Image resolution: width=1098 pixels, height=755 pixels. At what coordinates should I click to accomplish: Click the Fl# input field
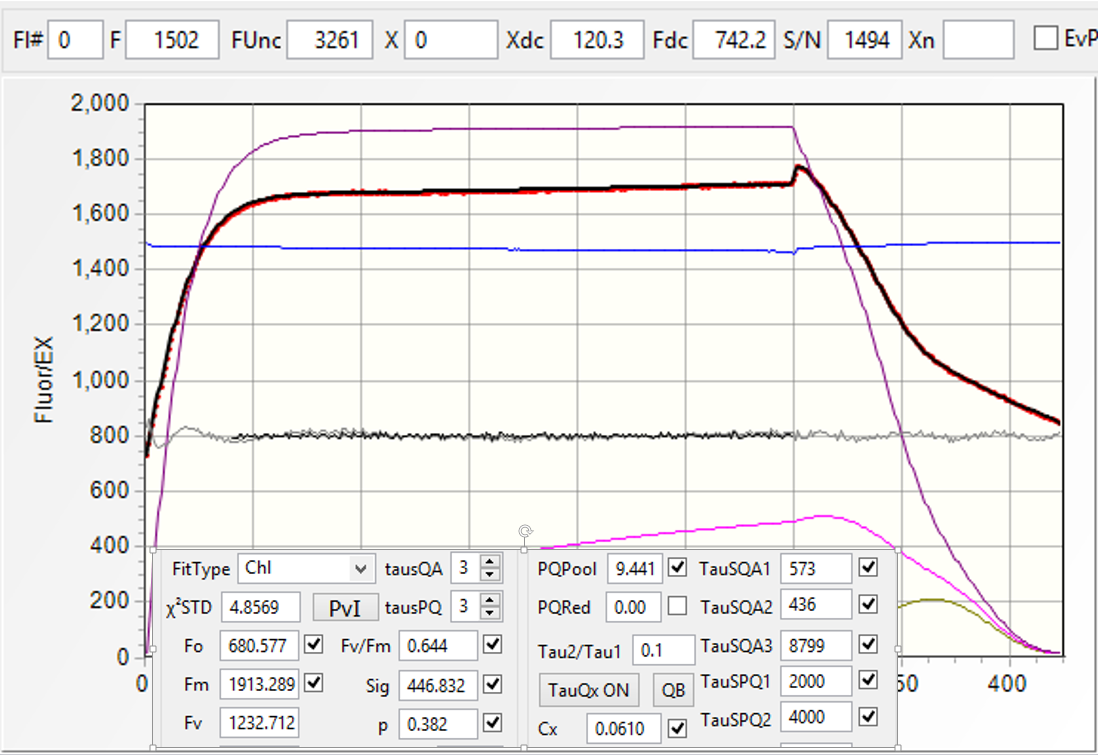pyautogui.click(x=73, y=40)
